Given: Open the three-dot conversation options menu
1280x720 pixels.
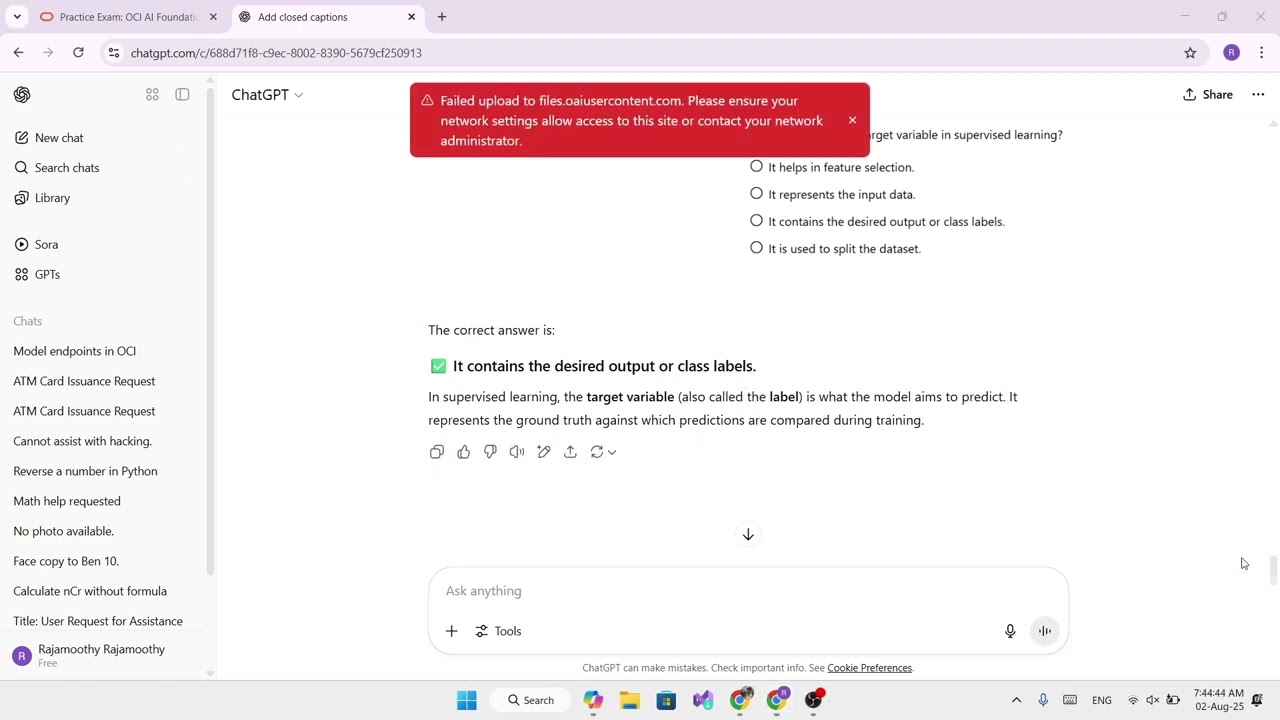Looking at the screenshot, I should point(1258,95).
